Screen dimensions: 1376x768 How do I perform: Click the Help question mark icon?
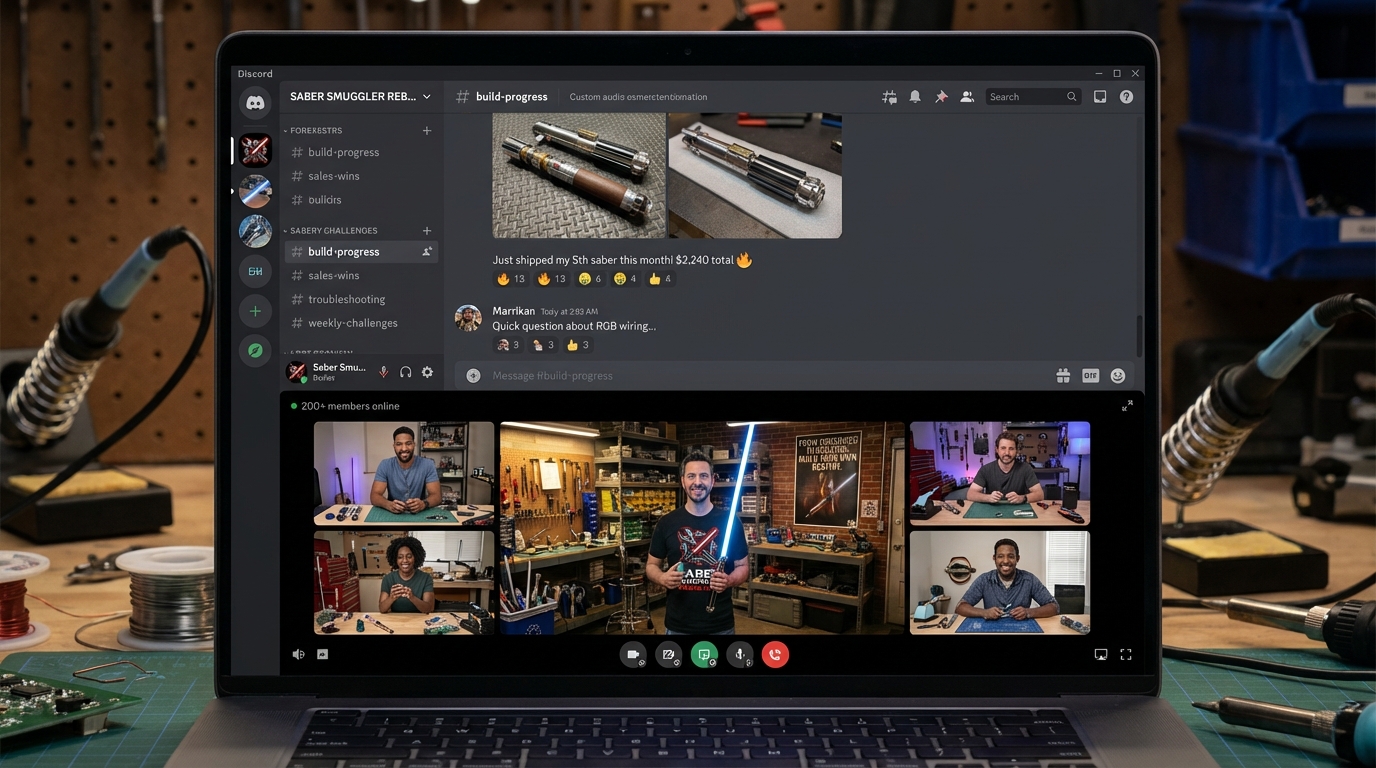coord(1126,97)
